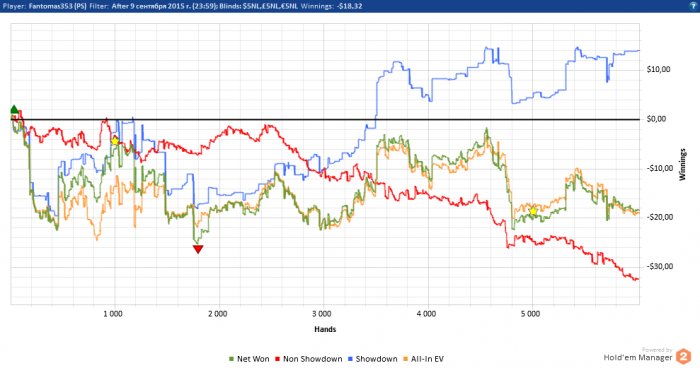Click the 2 000 x-axis label

(x=217, y=314)
